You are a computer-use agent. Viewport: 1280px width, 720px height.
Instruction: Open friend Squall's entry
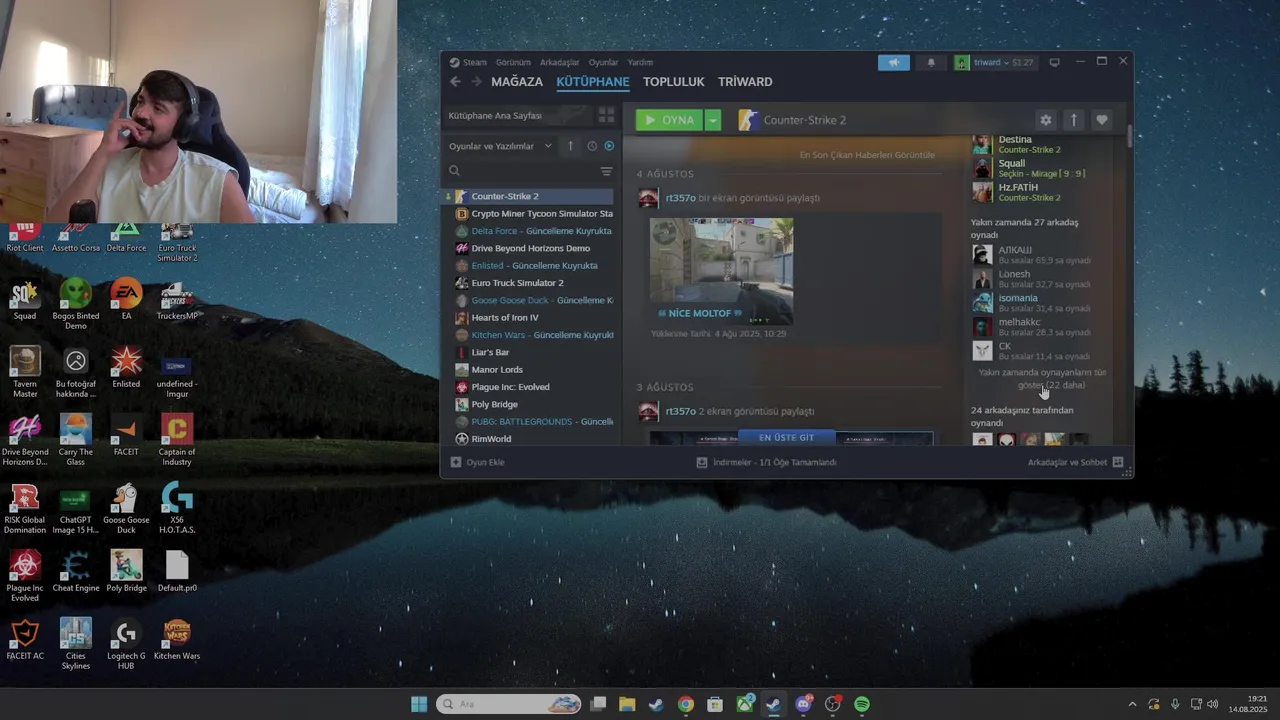pos(1040,168)
